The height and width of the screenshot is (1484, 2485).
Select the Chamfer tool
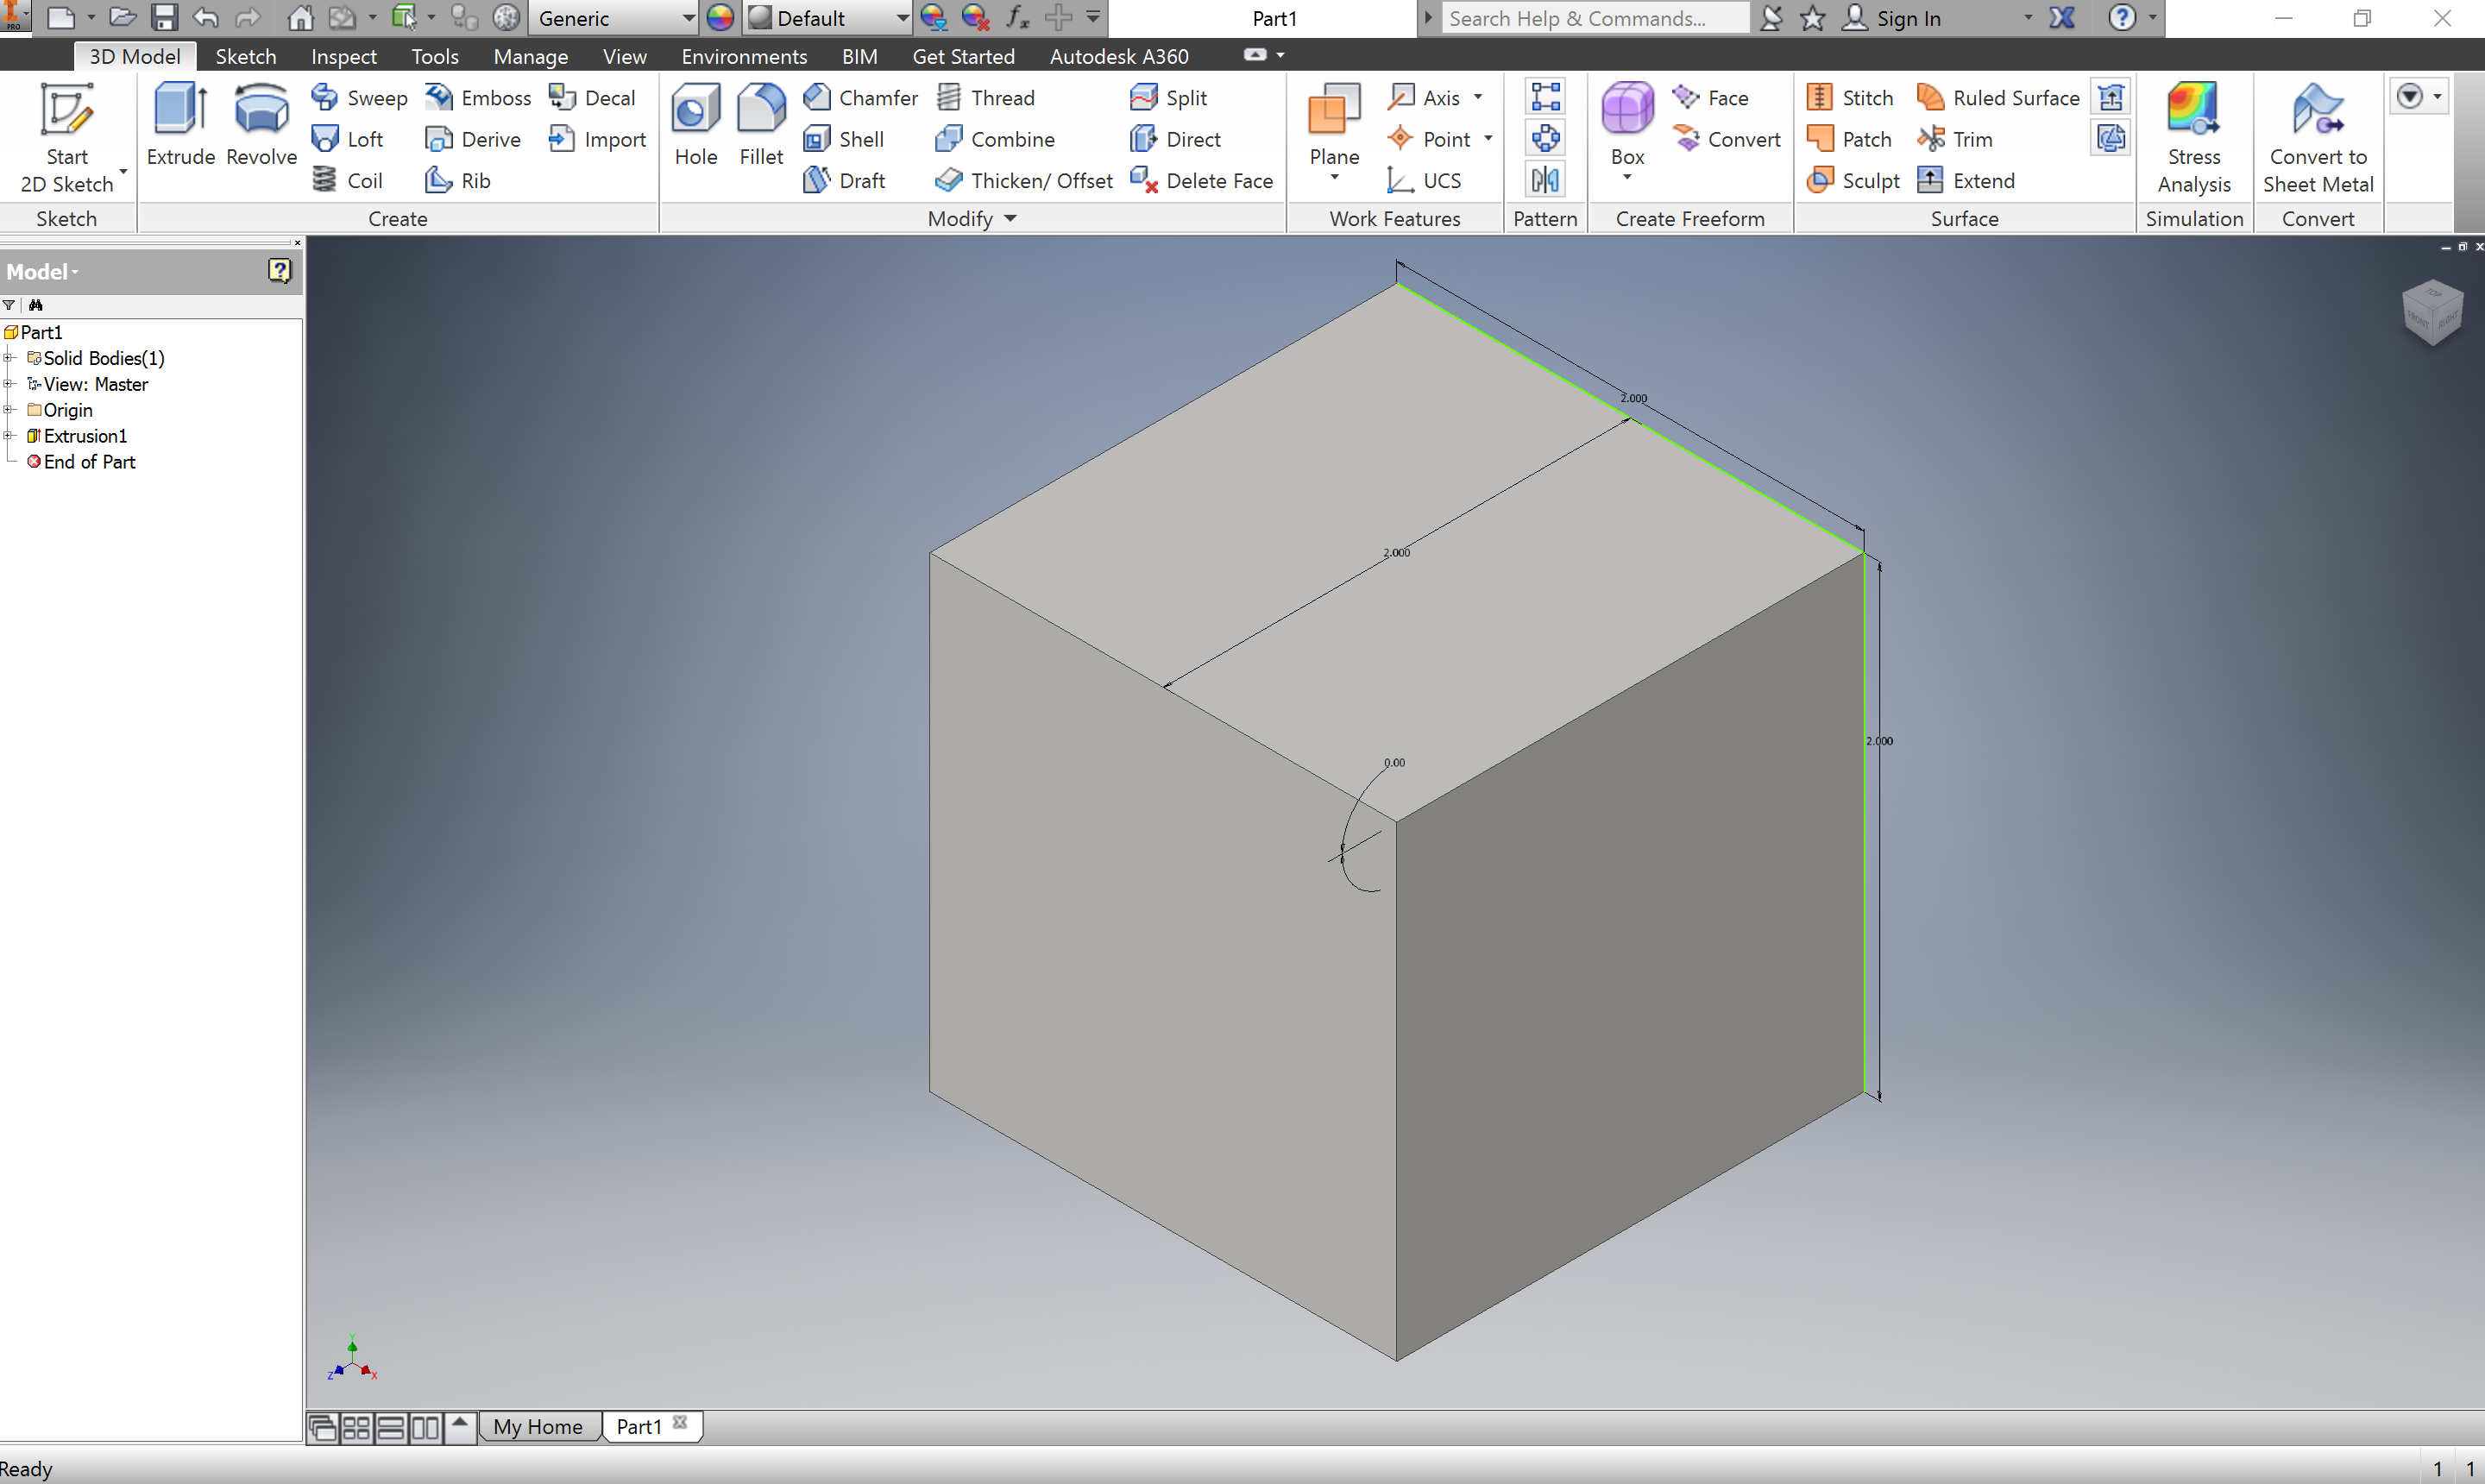[x=861, y=97]
